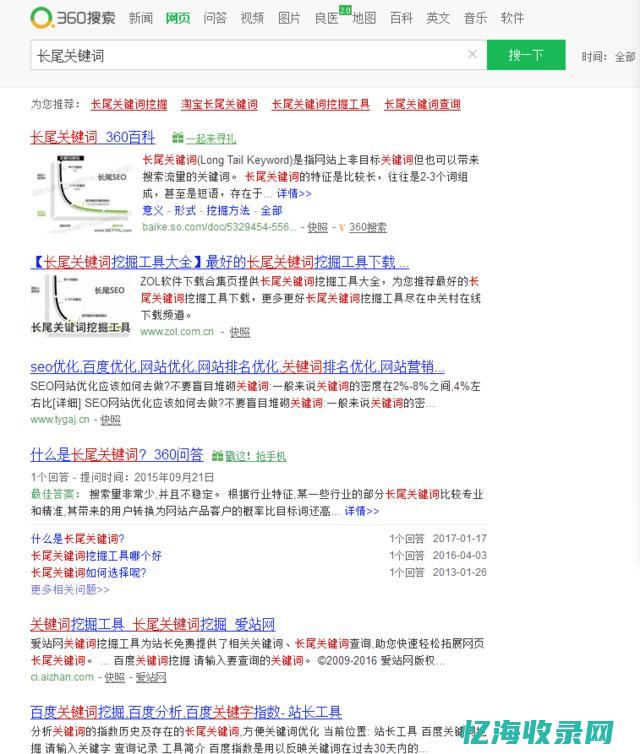The width and height of the screenshot is (640, 754).
Task: Open result 什么是长尾关键词?_360问答
Action: coord(117,455)
